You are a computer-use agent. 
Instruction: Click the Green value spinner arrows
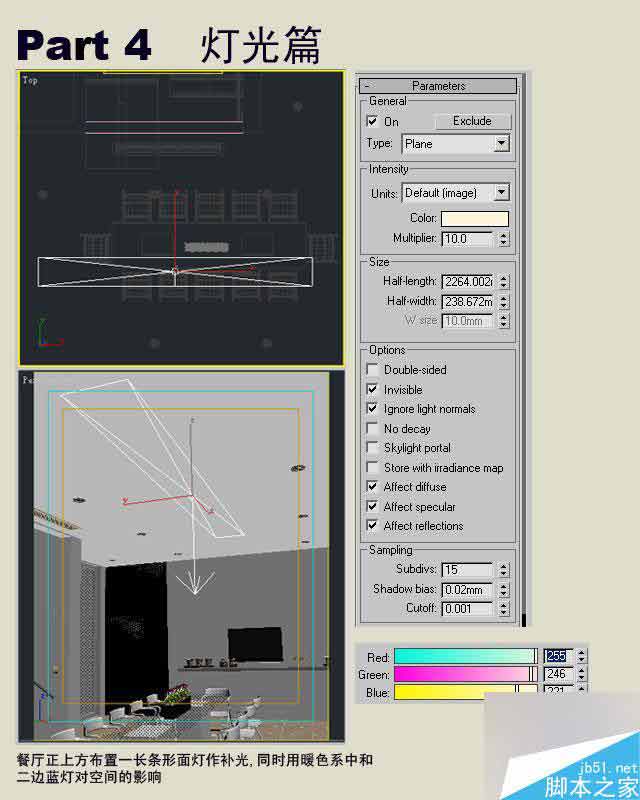(x=582, y=674)
